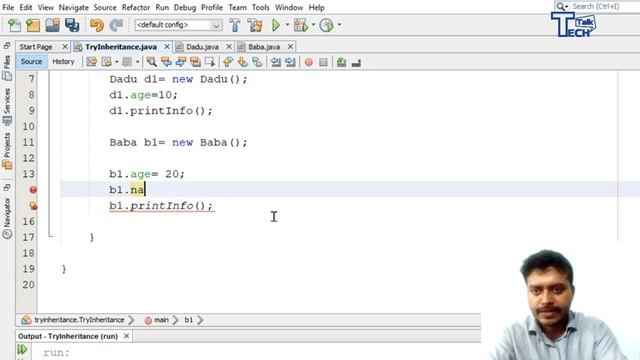
Task: Expand the Profile Project dropdown arrow
Action: (x=339, y=25)
